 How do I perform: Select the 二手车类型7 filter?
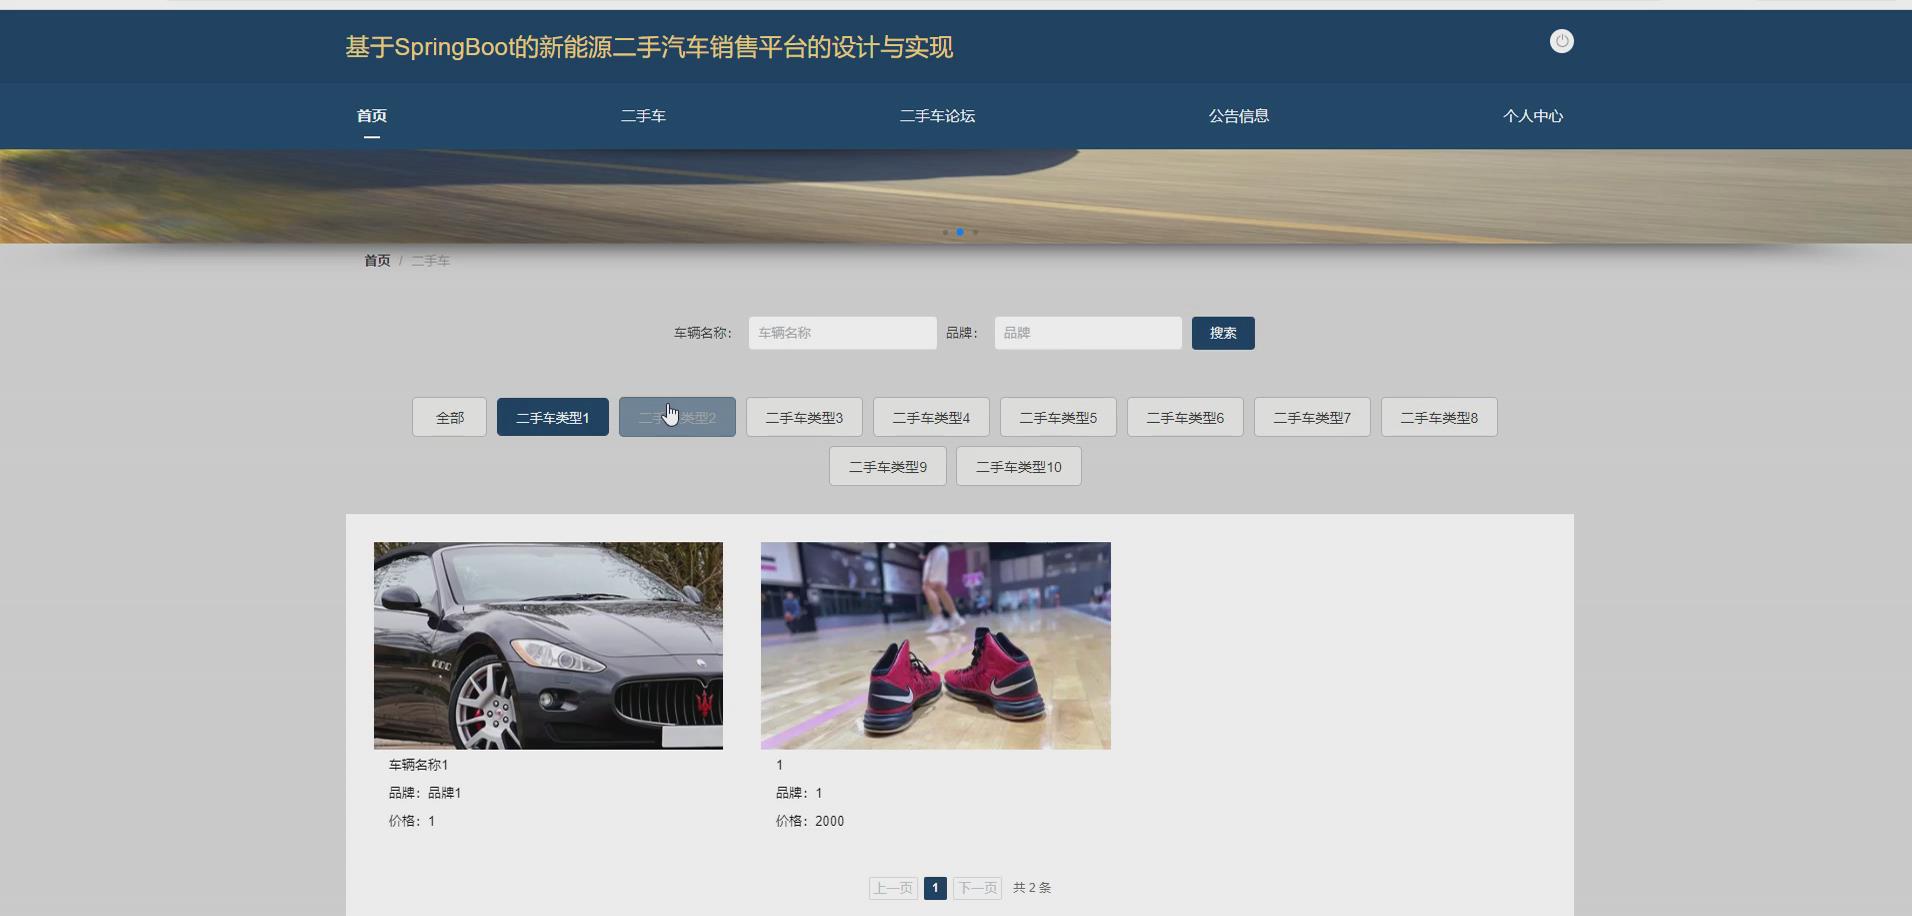pos(1312,417)
